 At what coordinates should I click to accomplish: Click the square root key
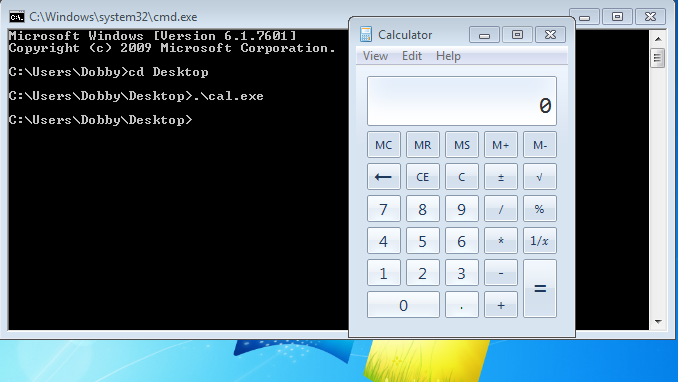[x=540, y=177]
